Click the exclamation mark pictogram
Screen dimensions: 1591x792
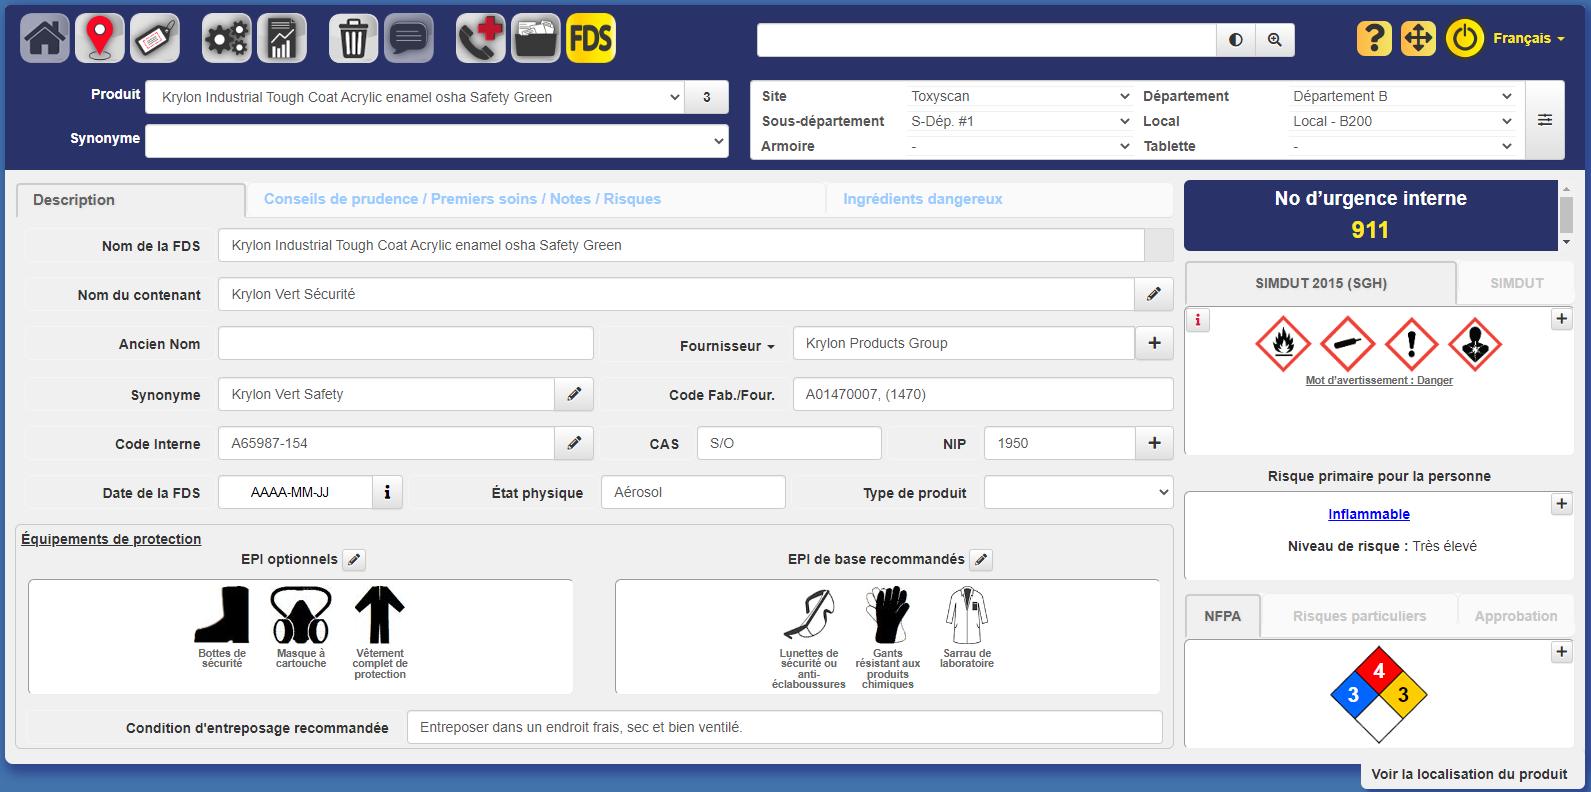pyautogui.click(x=1411, y=344)
